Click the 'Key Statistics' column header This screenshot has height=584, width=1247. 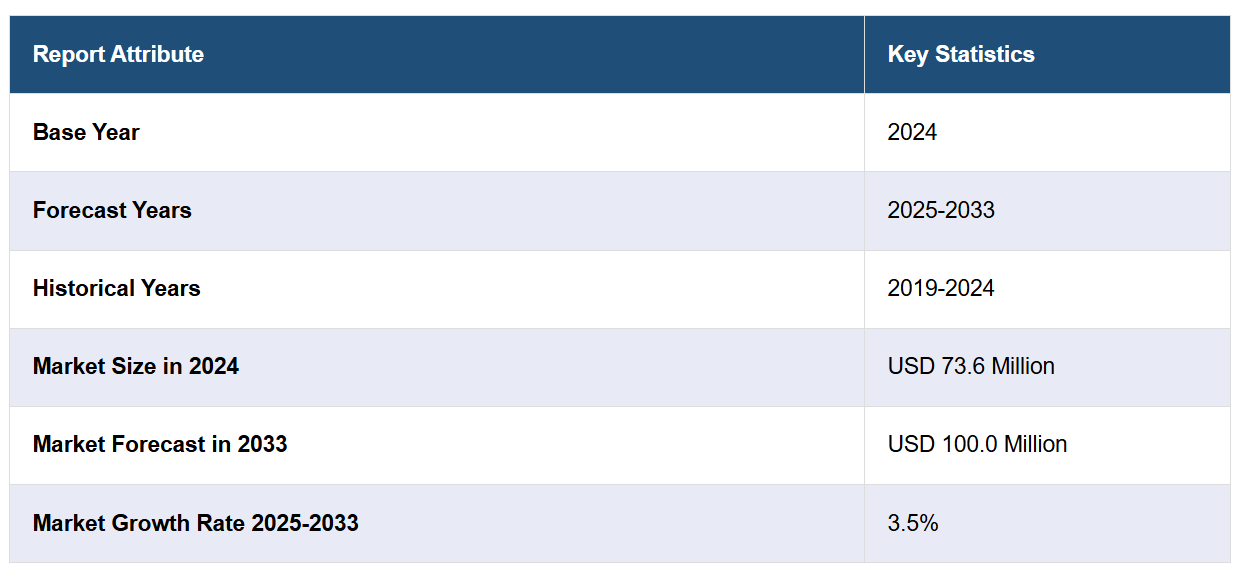[960, 54]
